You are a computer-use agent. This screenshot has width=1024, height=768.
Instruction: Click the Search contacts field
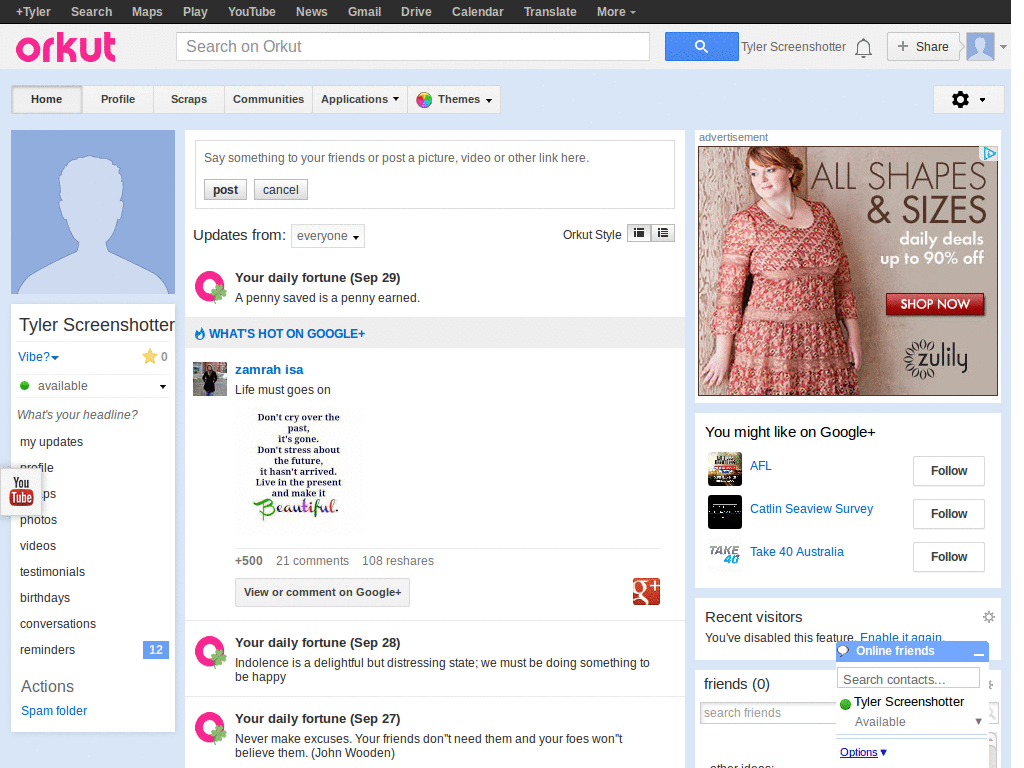[x=908, y=680]
